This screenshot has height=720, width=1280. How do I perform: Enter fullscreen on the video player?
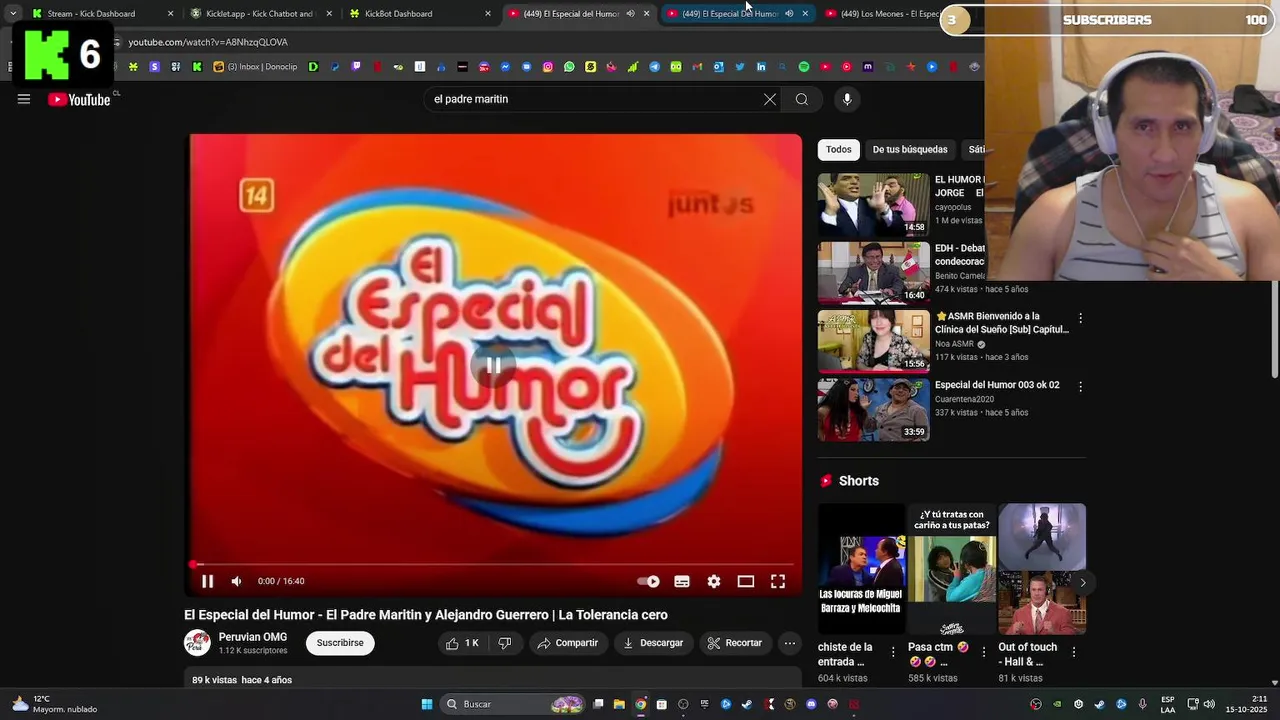778,581
